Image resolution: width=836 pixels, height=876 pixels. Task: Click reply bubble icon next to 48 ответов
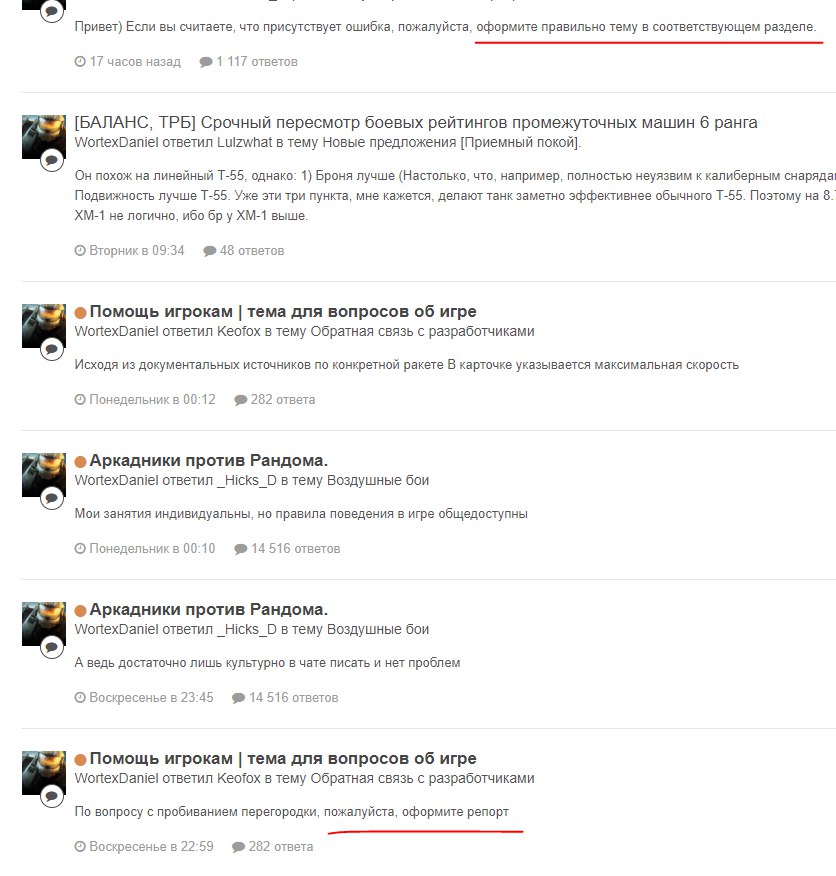tap(210, 251)
